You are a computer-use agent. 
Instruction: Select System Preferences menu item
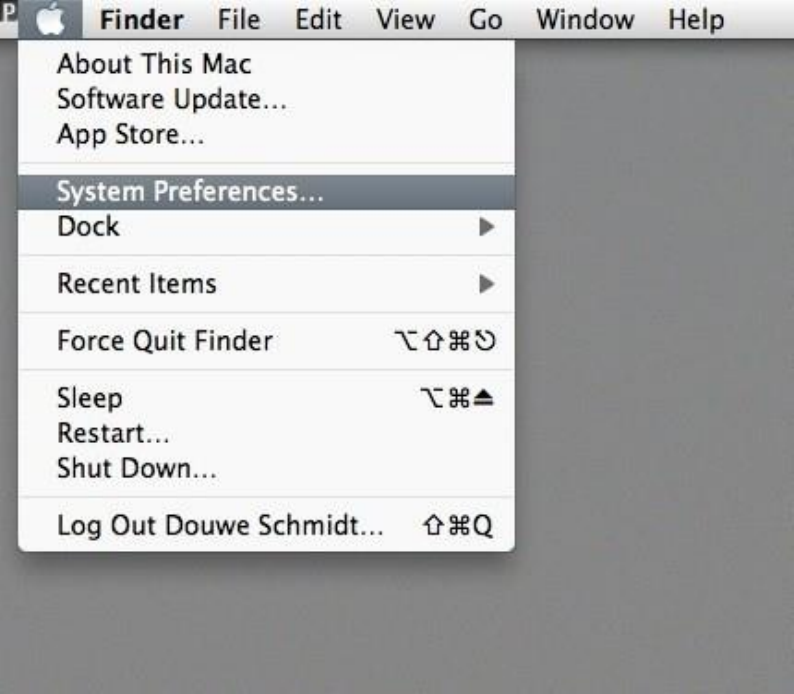[x=190, y=191]
